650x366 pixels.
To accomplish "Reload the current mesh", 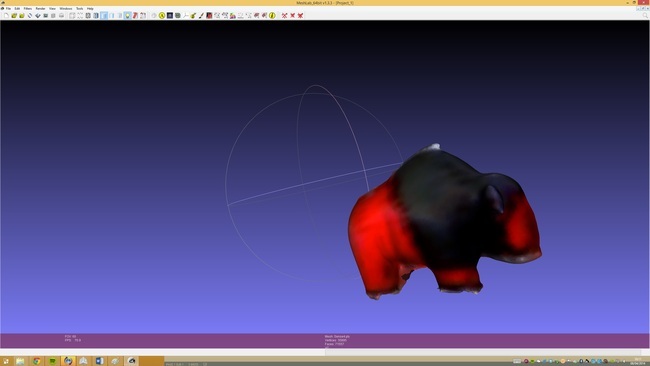I will click(x=30, y=15).
